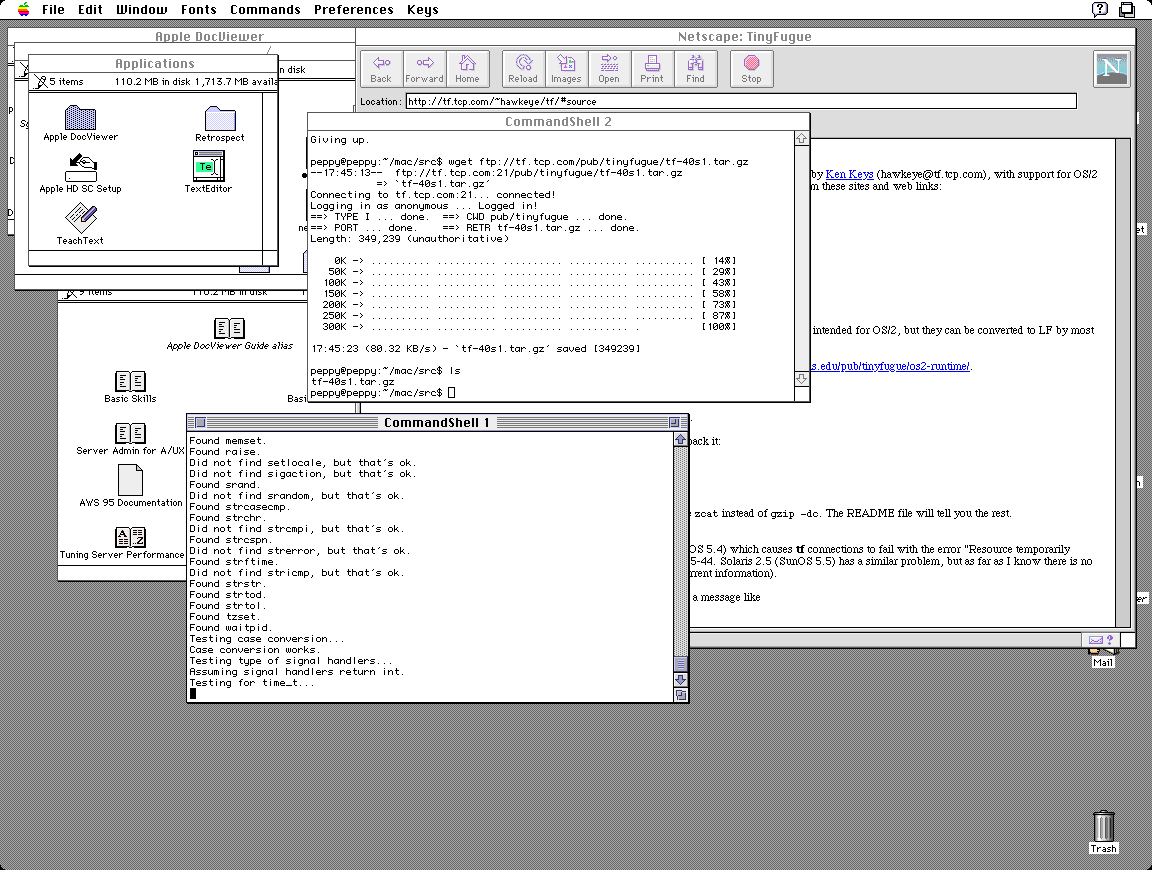Click CommandShell 1 scroll down arrow

pos(681,680)
